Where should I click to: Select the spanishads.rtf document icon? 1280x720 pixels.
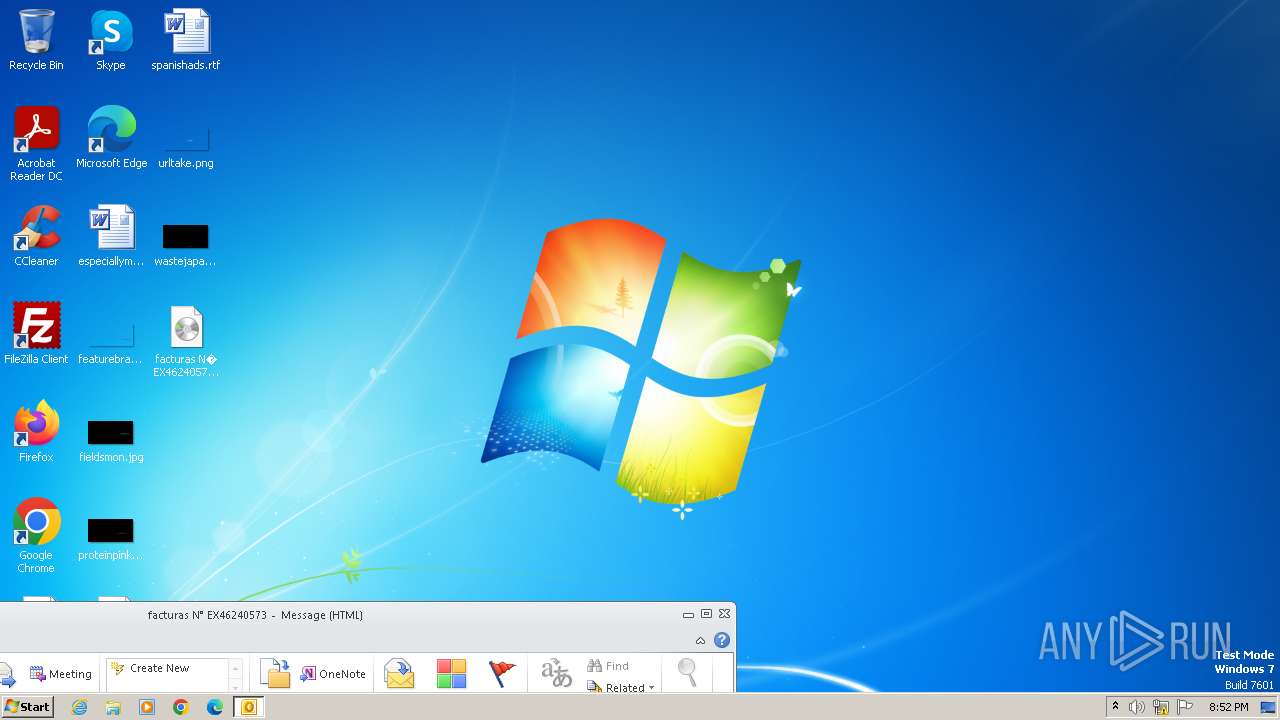click(186, 40)
